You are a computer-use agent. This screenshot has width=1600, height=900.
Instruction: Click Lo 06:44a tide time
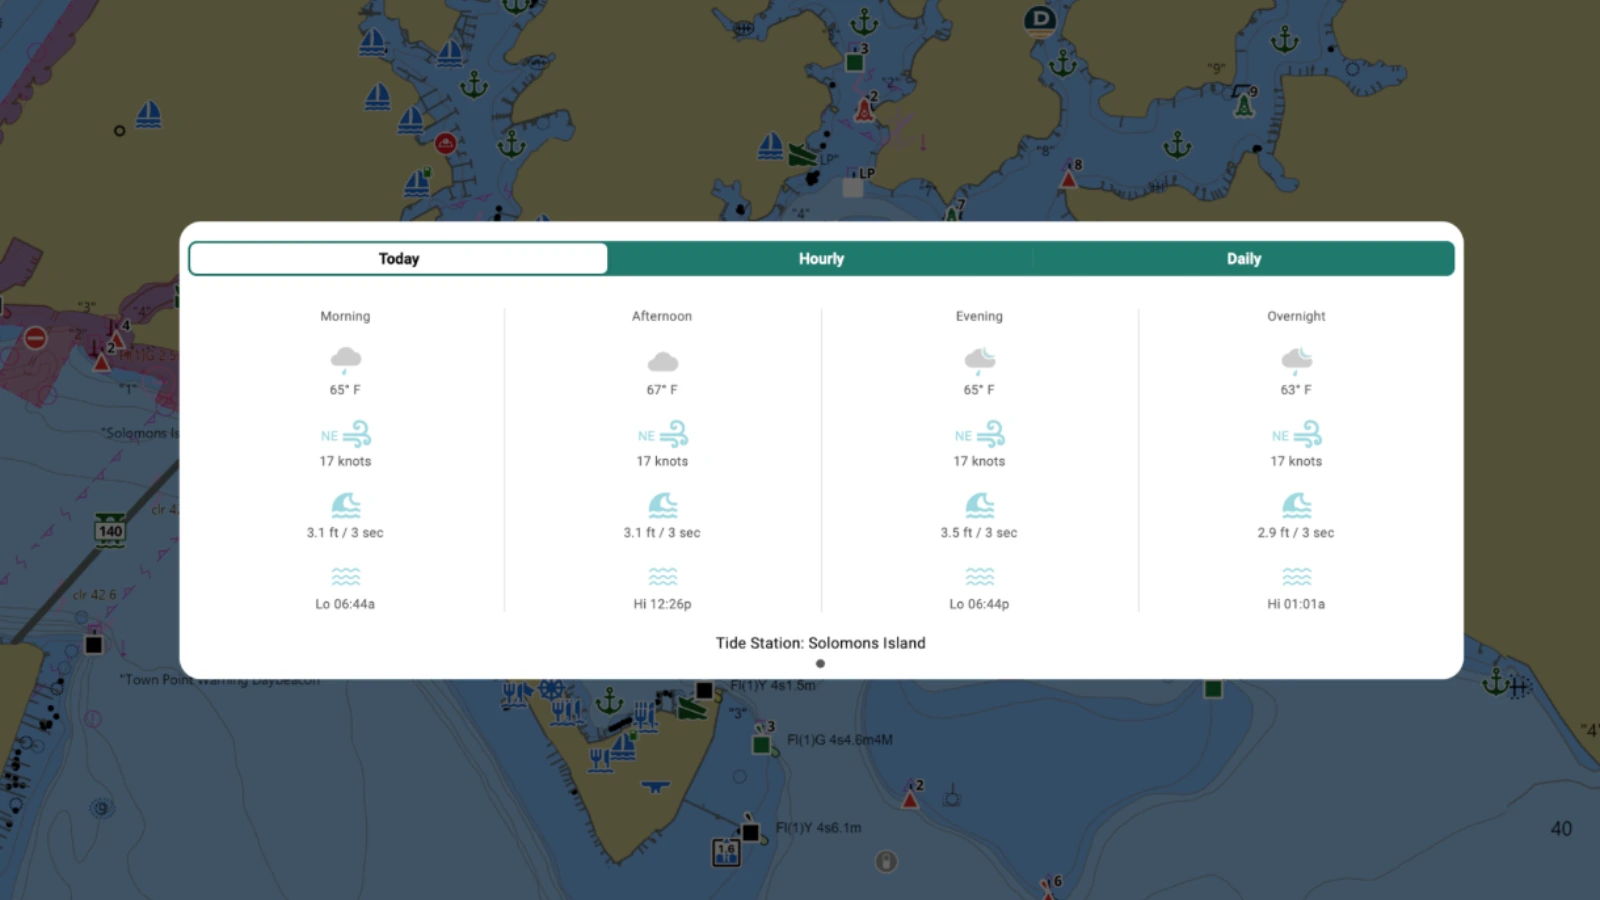coord(345,604)
